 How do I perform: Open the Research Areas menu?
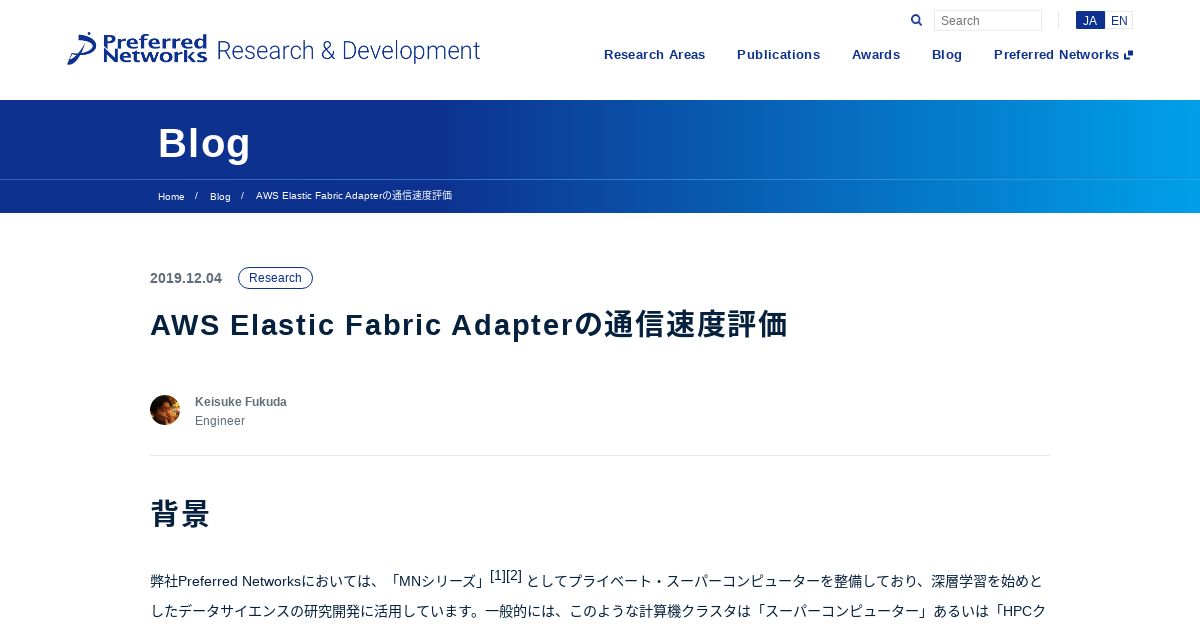point(655,55)
